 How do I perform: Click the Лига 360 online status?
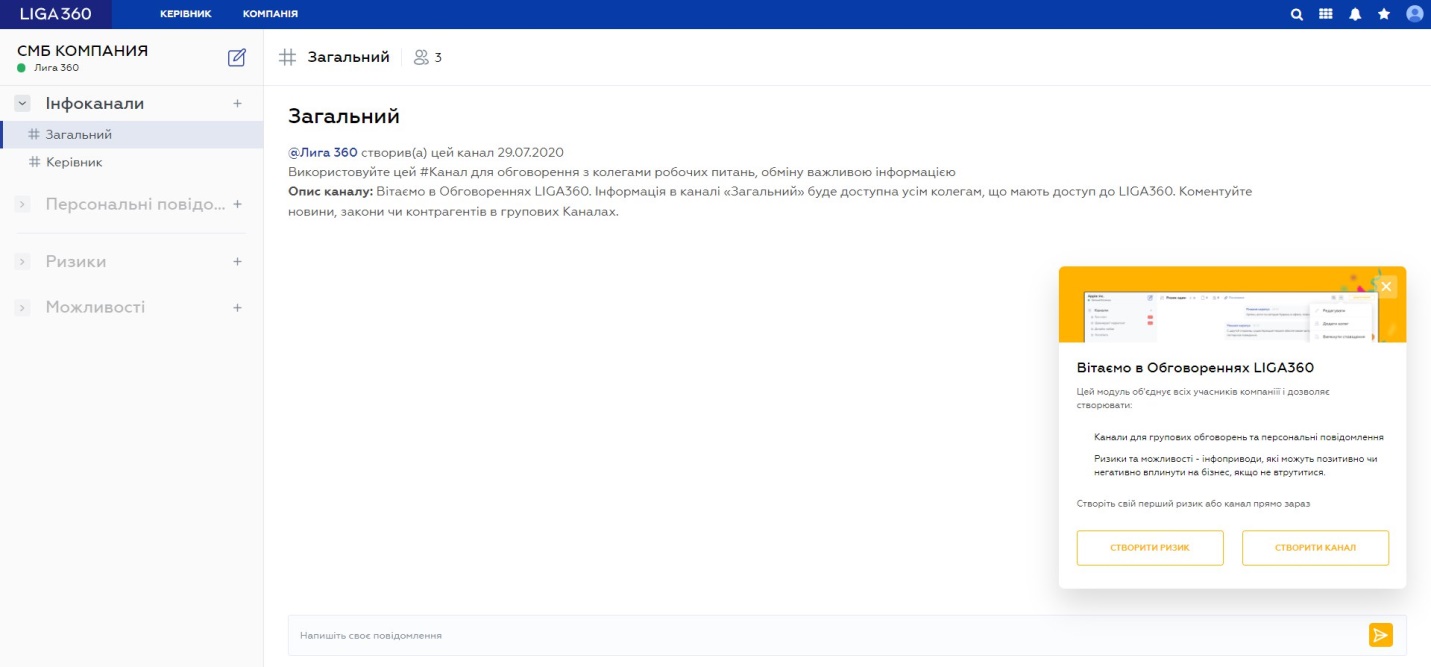48,68
